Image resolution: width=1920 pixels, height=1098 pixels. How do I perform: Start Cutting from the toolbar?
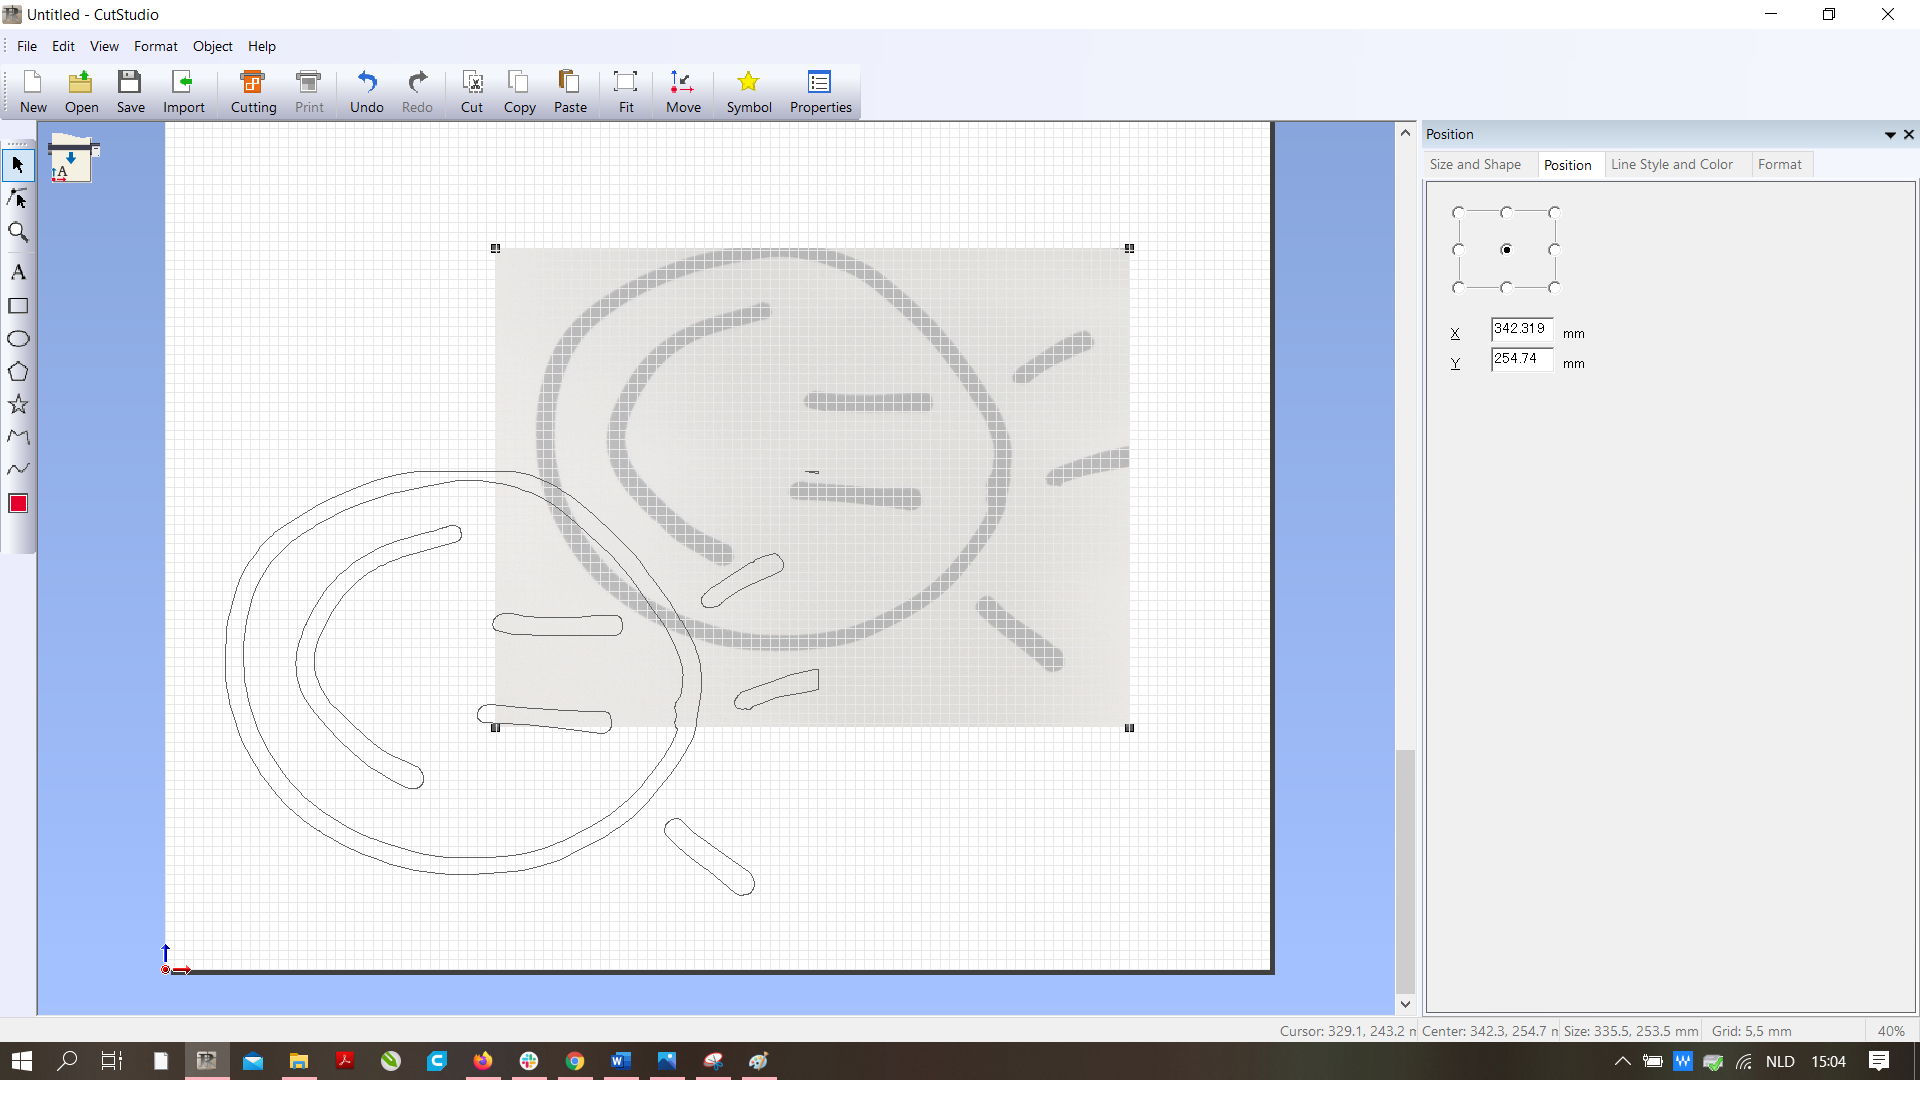point(253,92)
